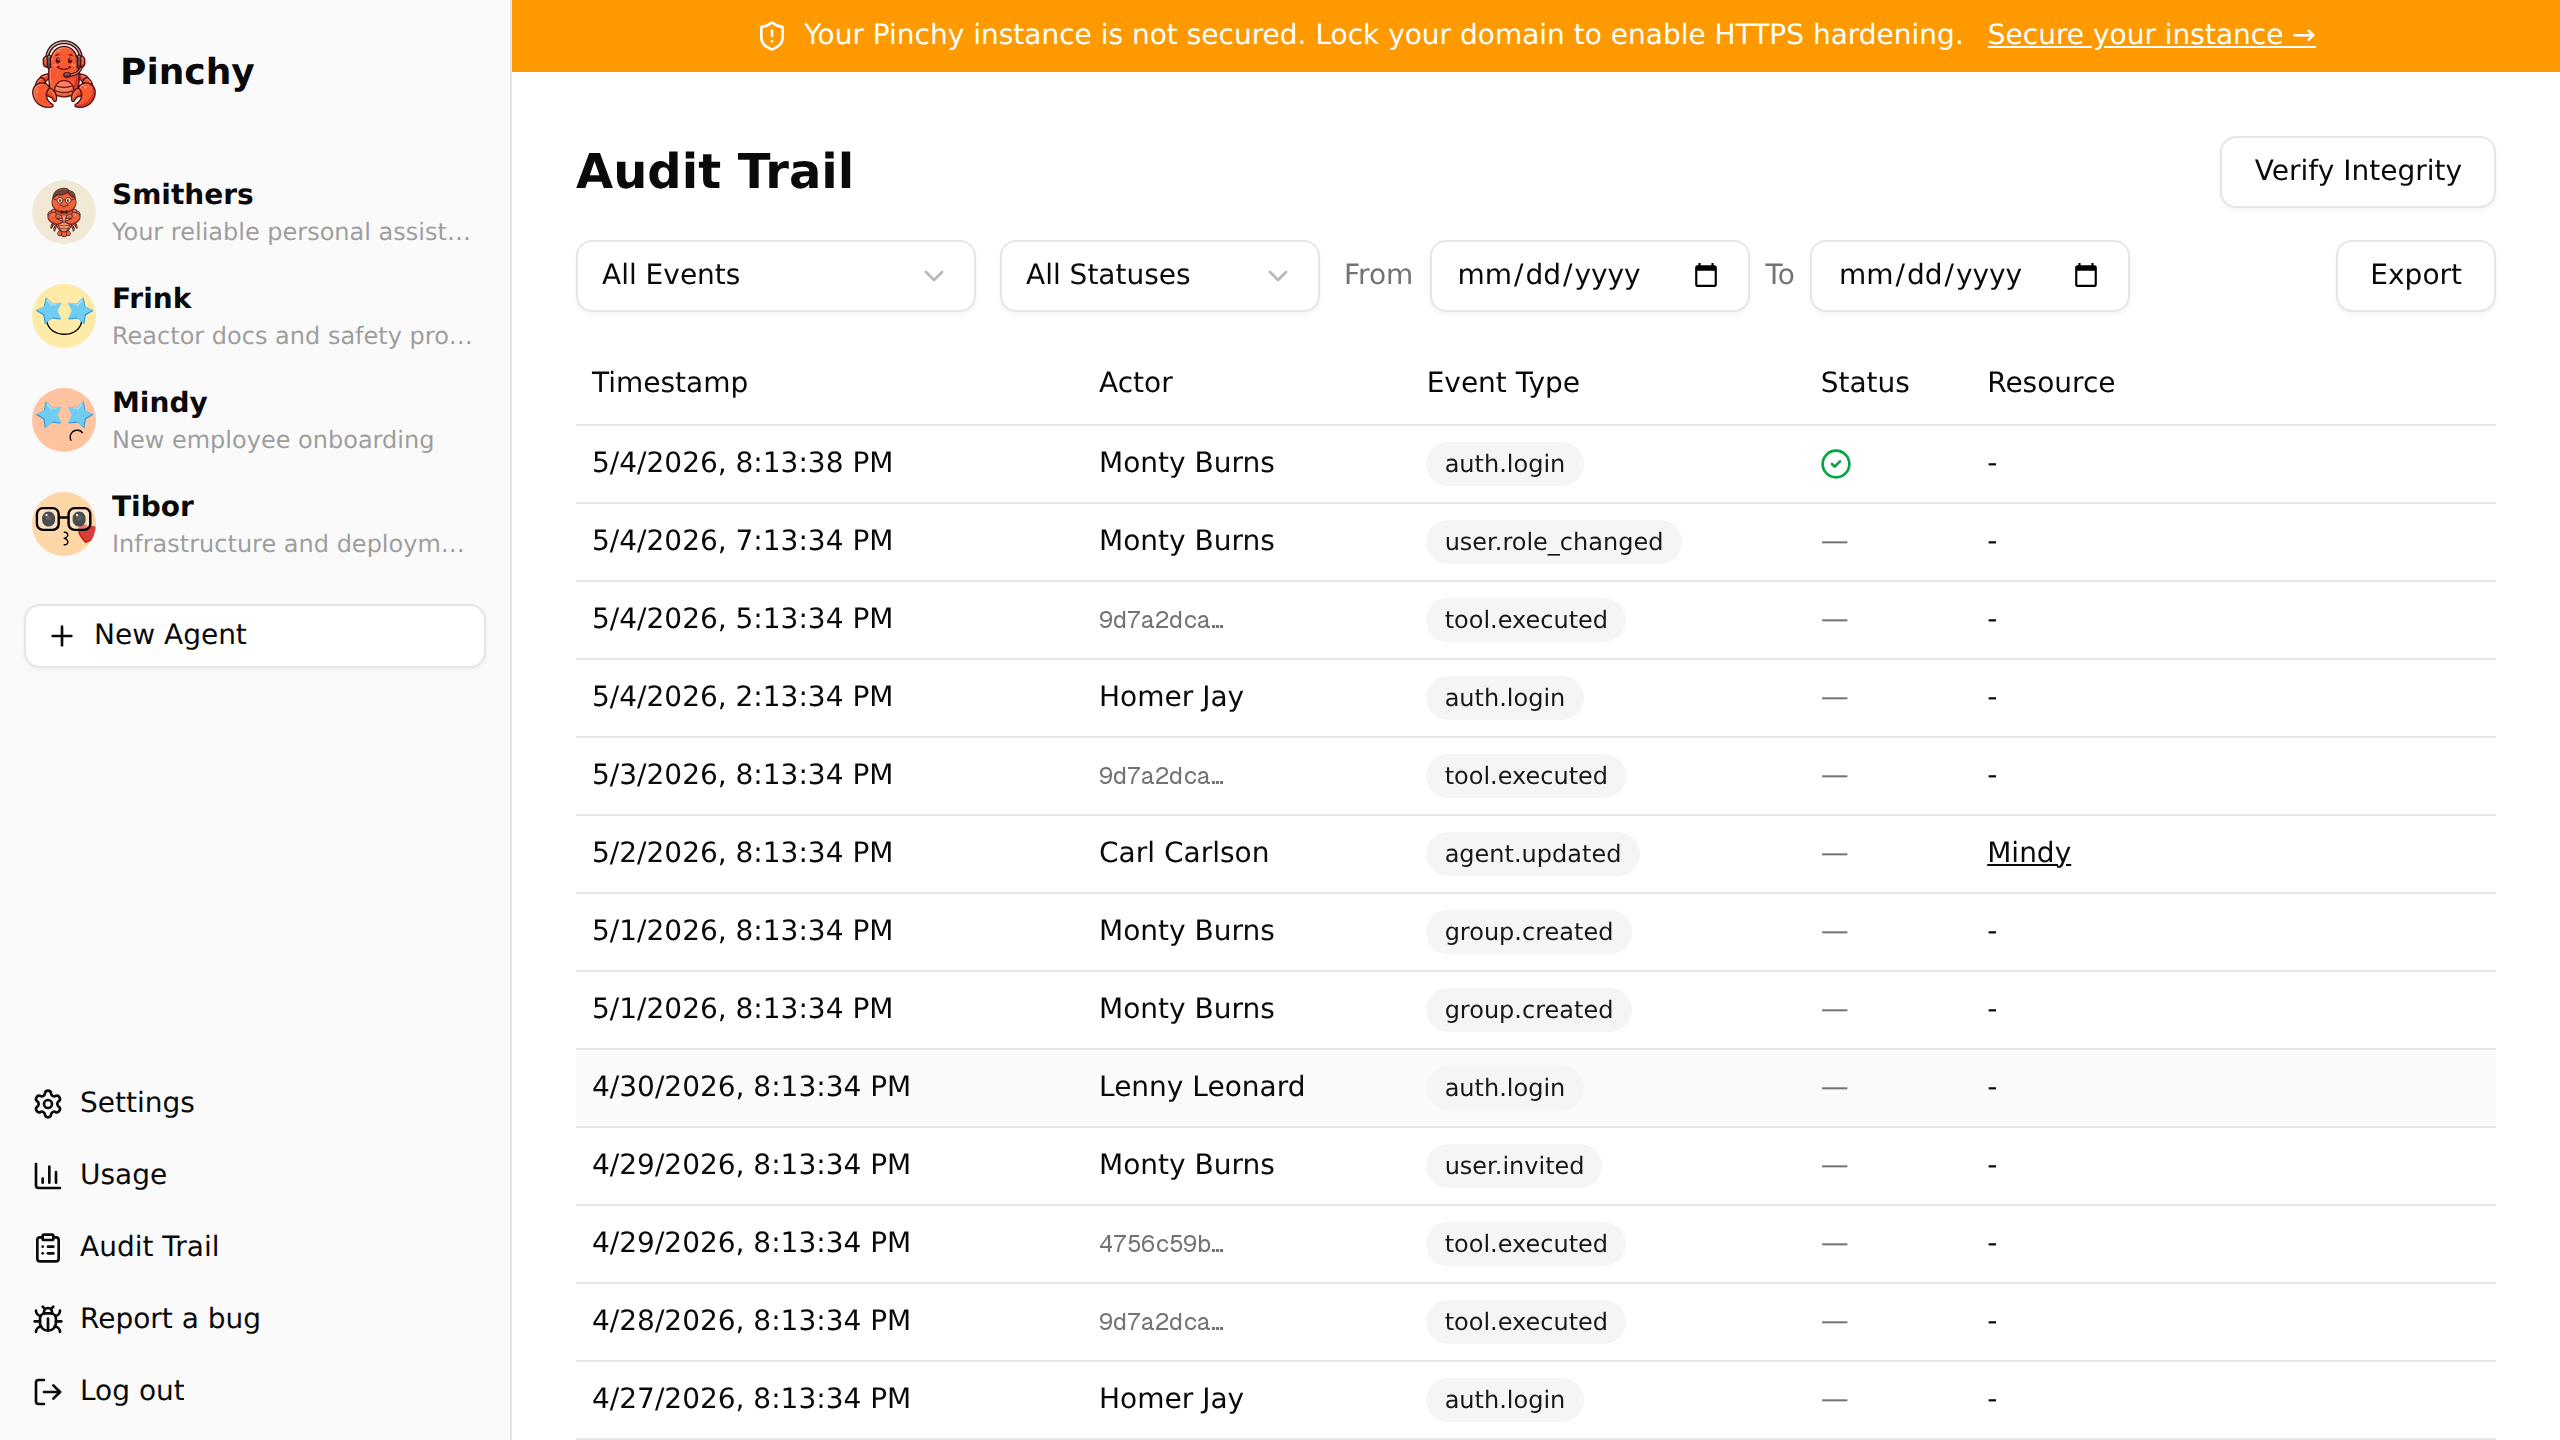The height and width of the screenshot is (1440, 2560).
Task: Open Mindy agent avatar
Action: 64,419
